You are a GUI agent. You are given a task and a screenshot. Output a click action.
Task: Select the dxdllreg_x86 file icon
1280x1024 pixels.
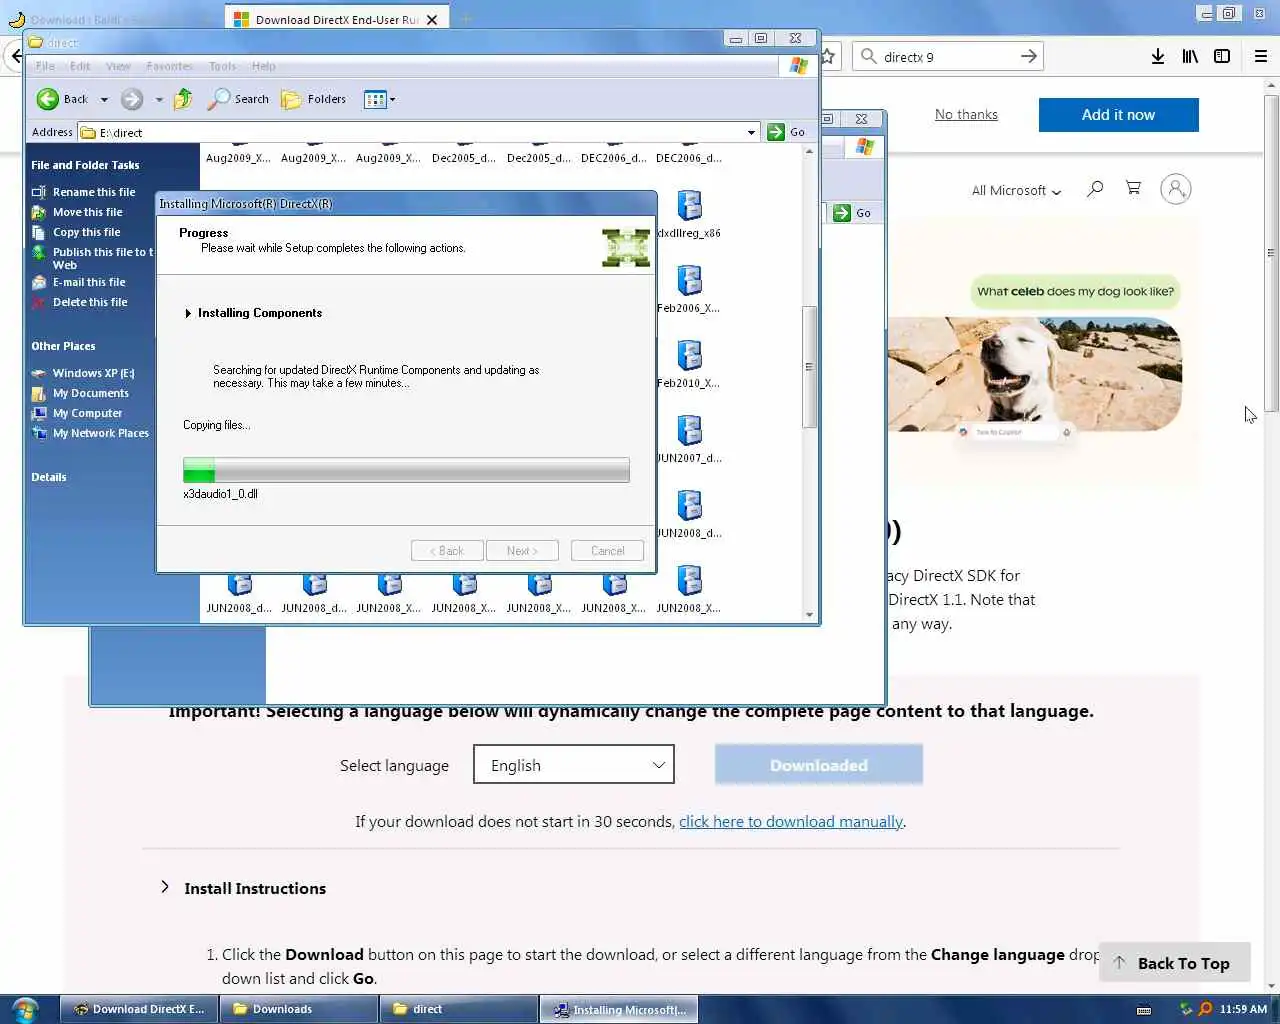689,206
